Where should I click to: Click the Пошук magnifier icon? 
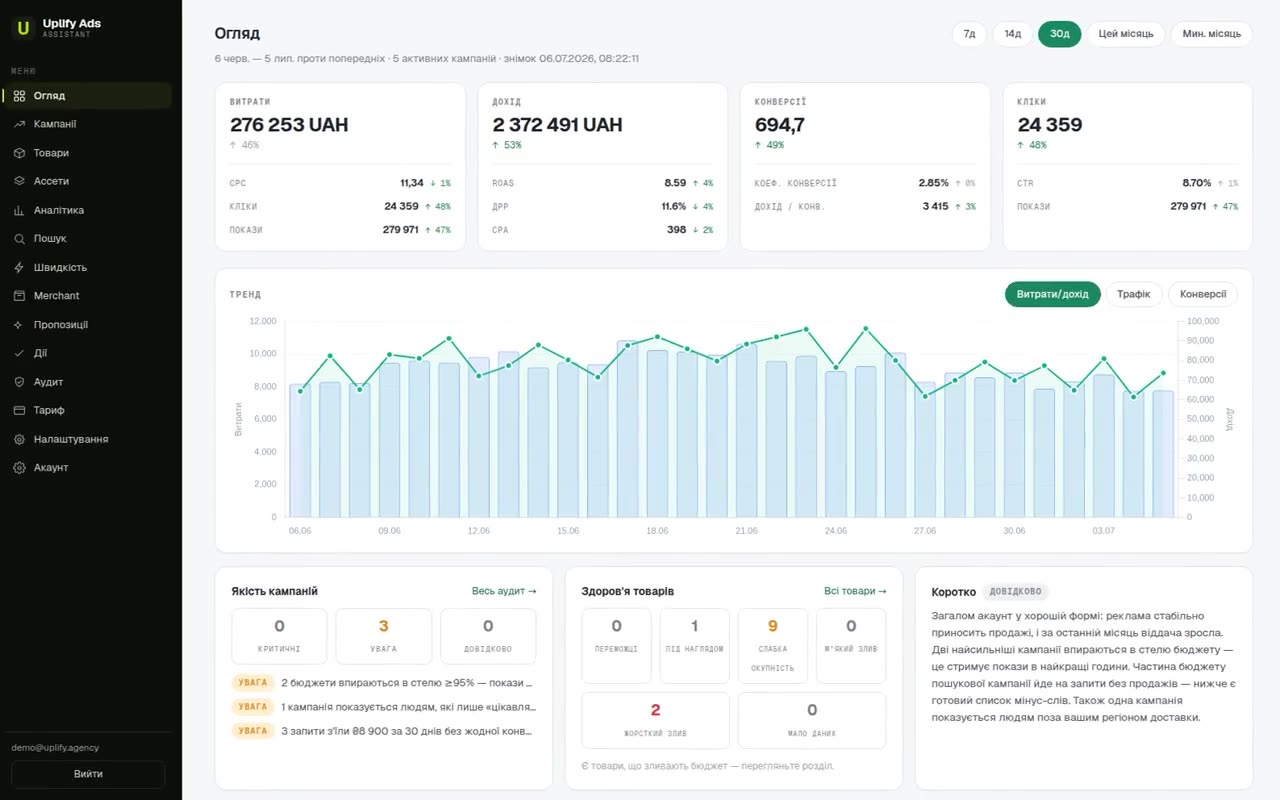pyautogui.click(x=19, y=239)
